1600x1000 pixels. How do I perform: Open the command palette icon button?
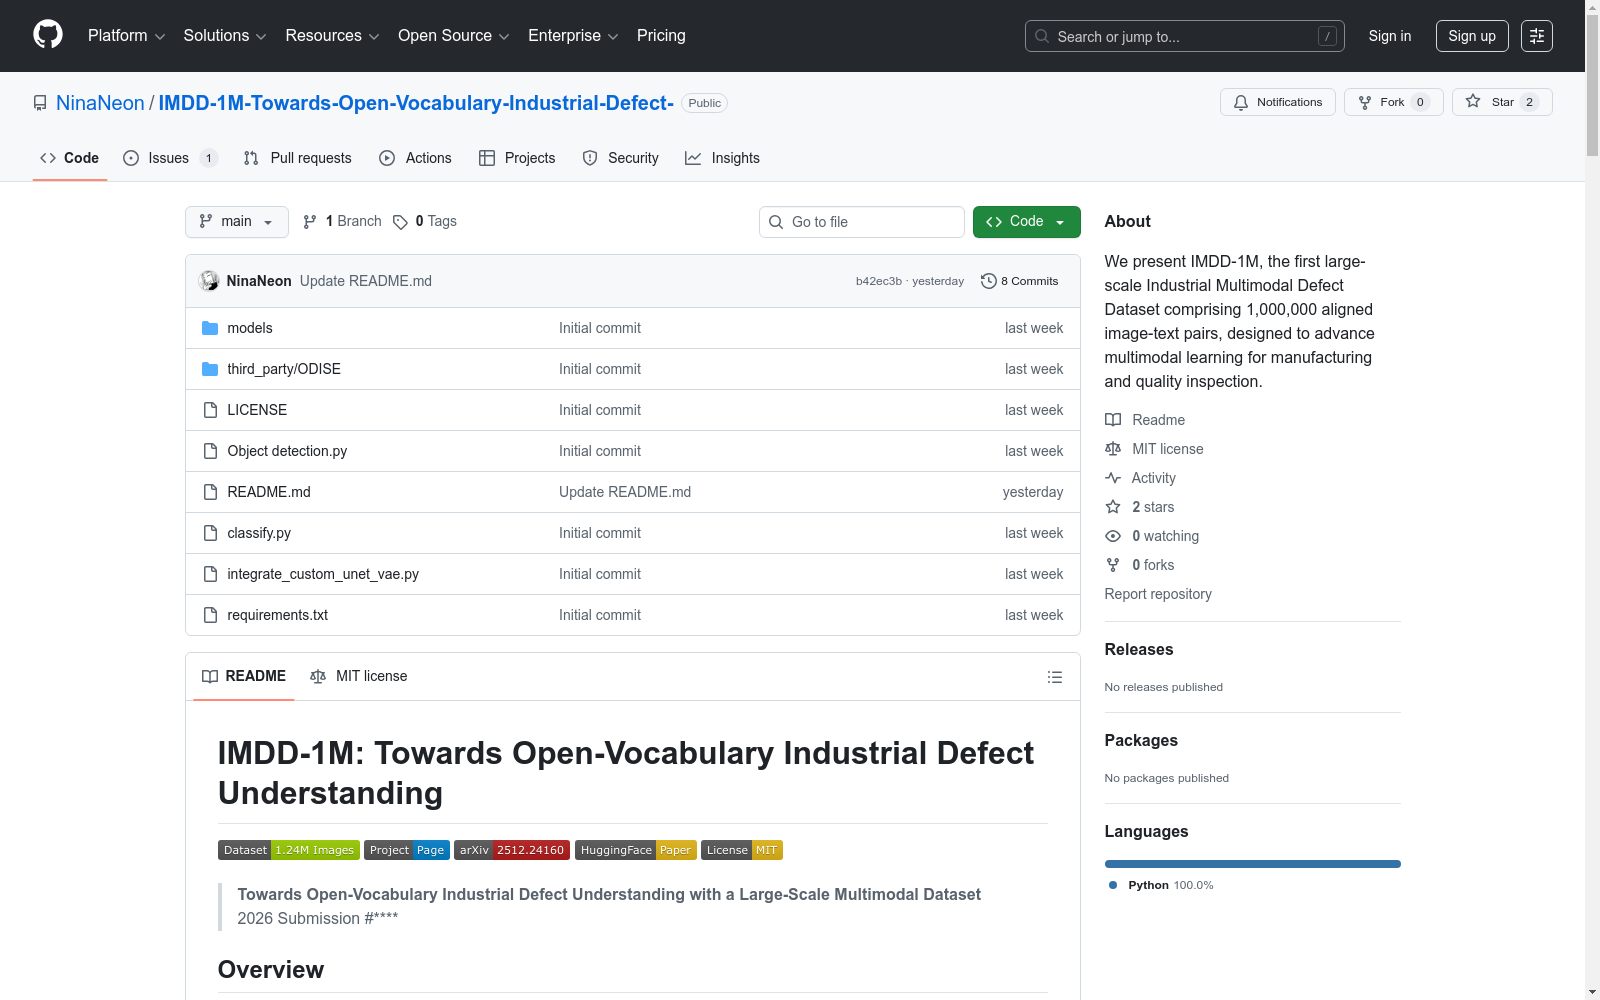[x=1537, y=36]
